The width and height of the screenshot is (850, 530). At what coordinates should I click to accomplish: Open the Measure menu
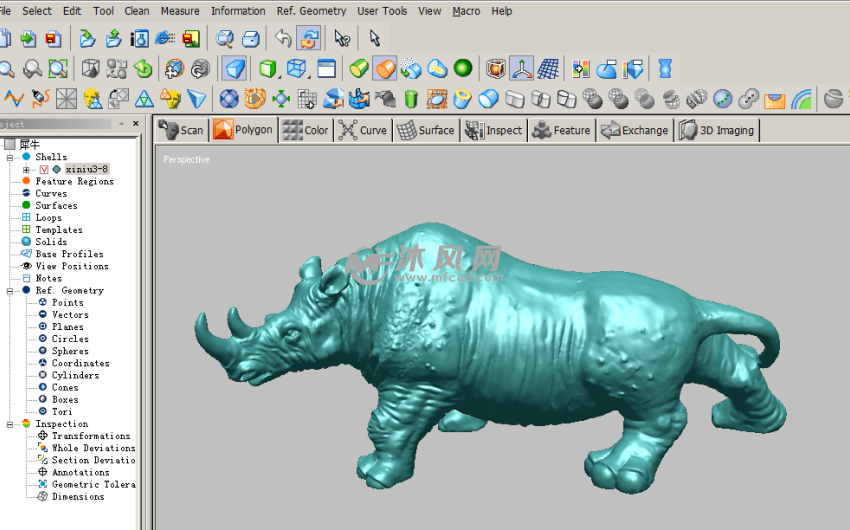pyautogui.click(x=180, y=11)
